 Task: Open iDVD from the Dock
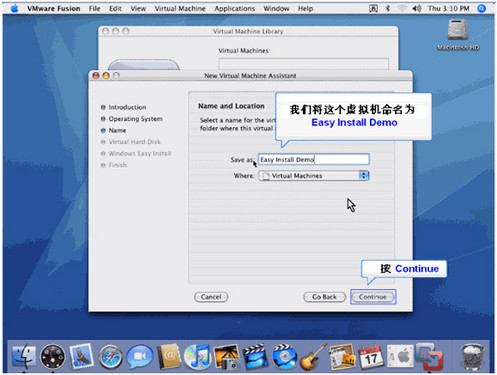tap(284, 356)
